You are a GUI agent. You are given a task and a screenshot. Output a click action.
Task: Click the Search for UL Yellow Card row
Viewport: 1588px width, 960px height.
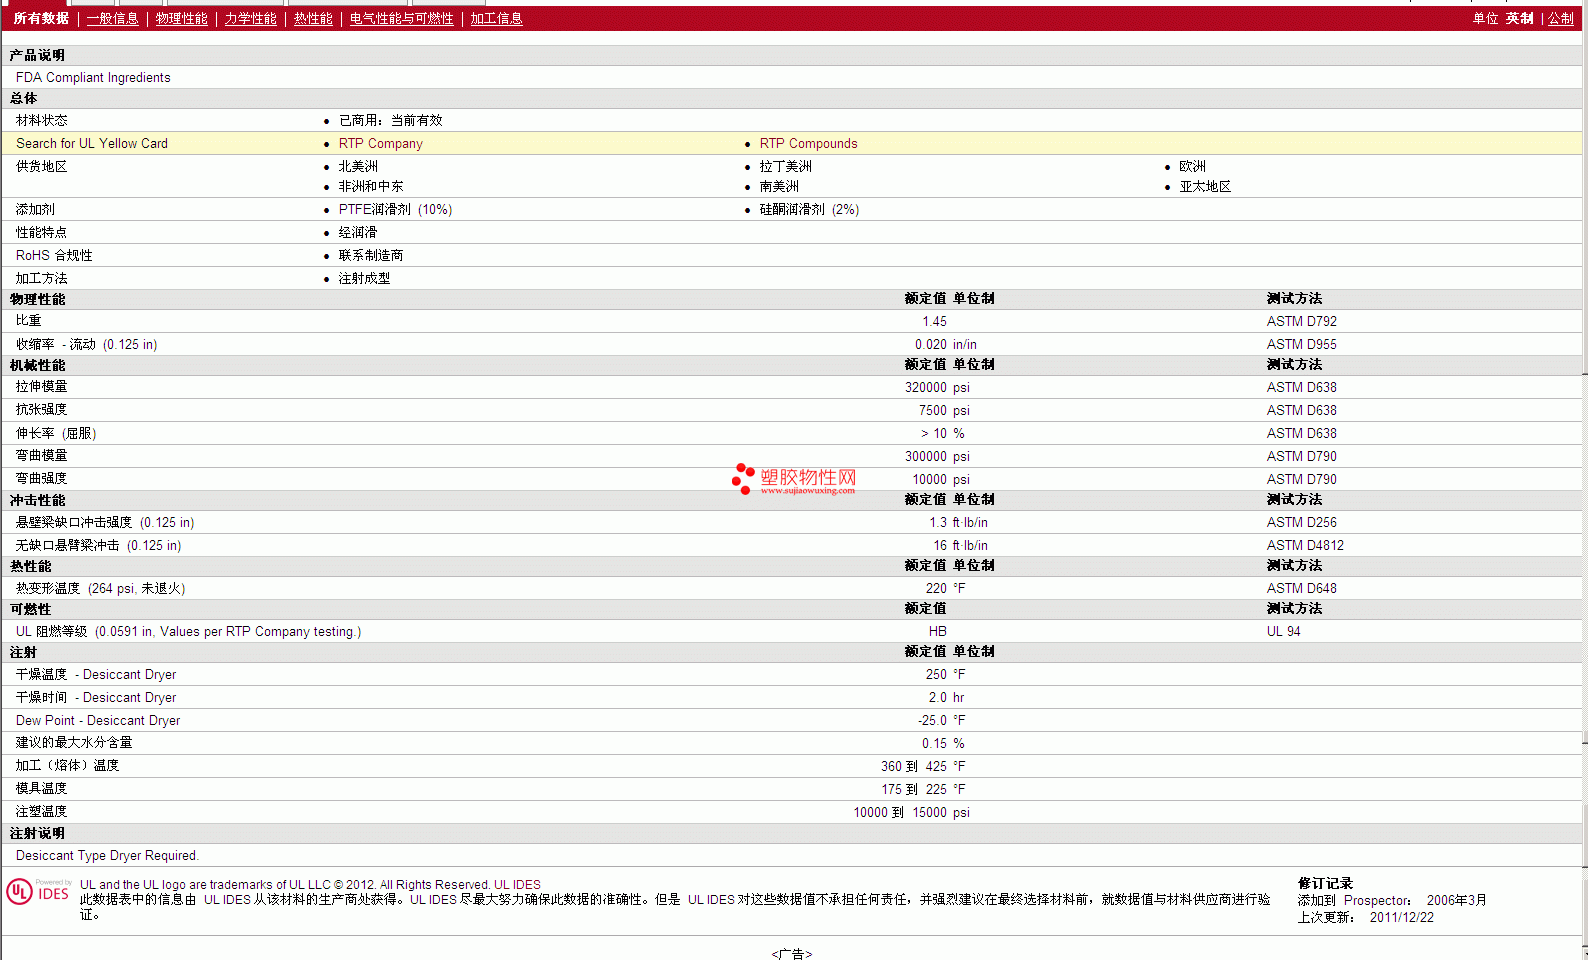pyautogui.click(x=792, y=143)
